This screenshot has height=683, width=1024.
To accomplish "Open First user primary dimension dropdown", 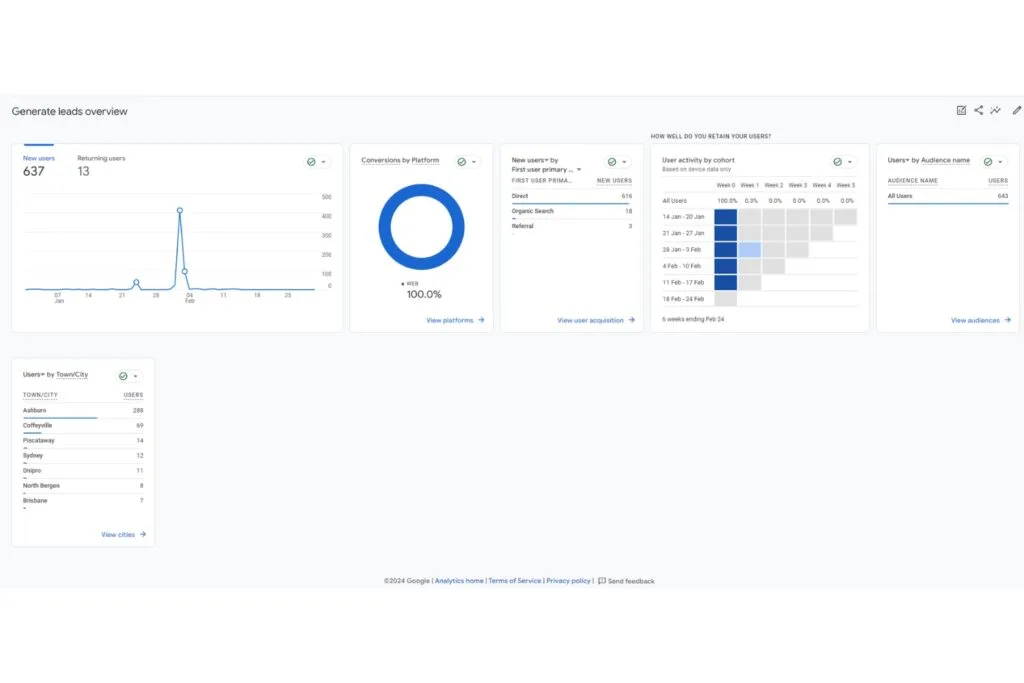I will coord(579,170).
